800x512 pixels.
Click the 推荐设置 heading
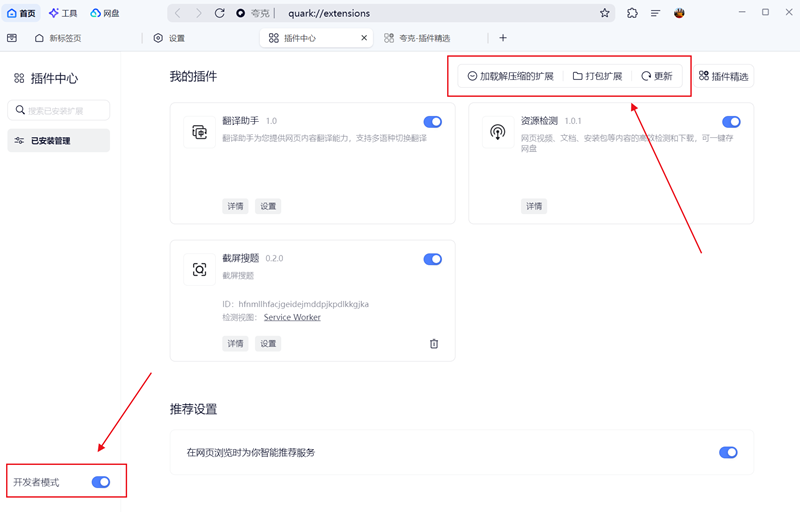tap(193, 409)
